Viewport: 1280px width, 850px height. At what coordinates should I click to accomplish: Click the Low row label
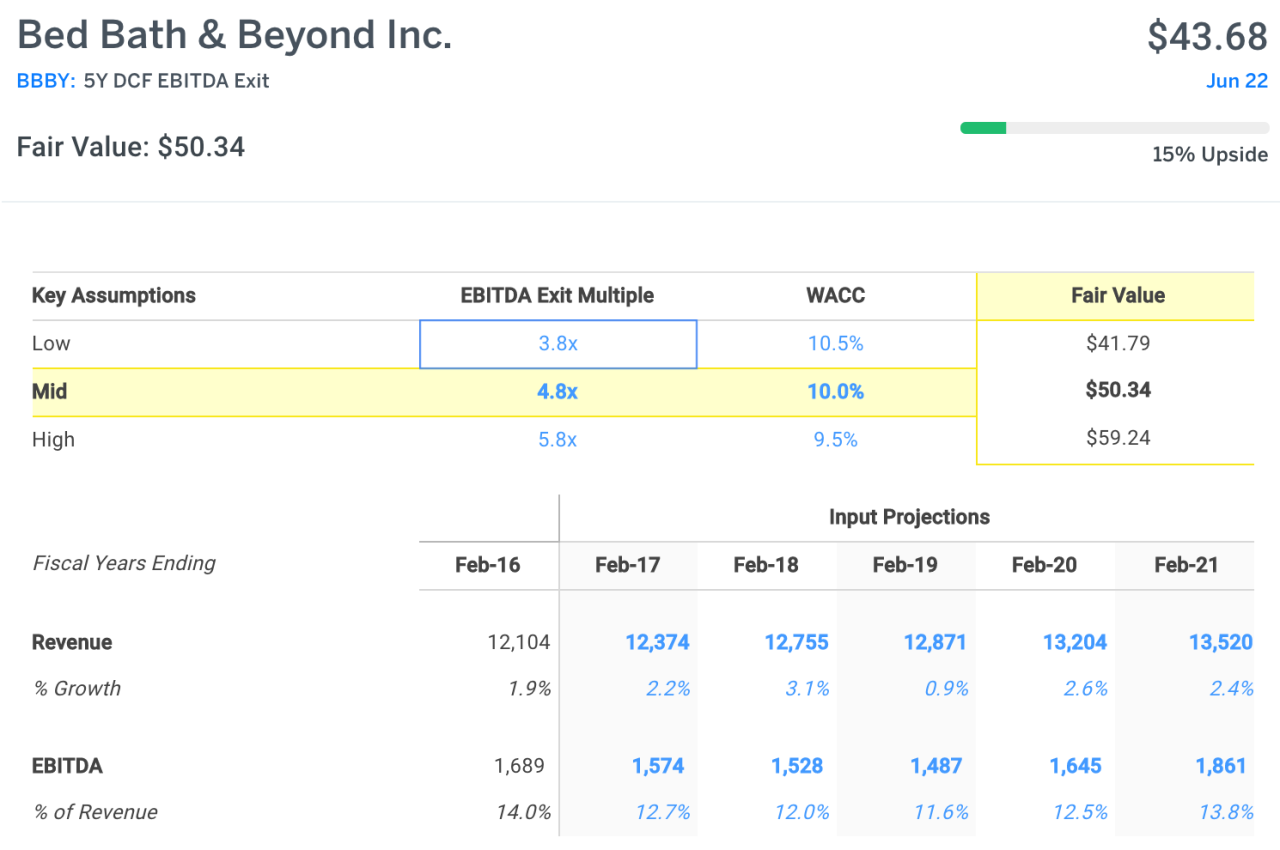coord(51,344)
